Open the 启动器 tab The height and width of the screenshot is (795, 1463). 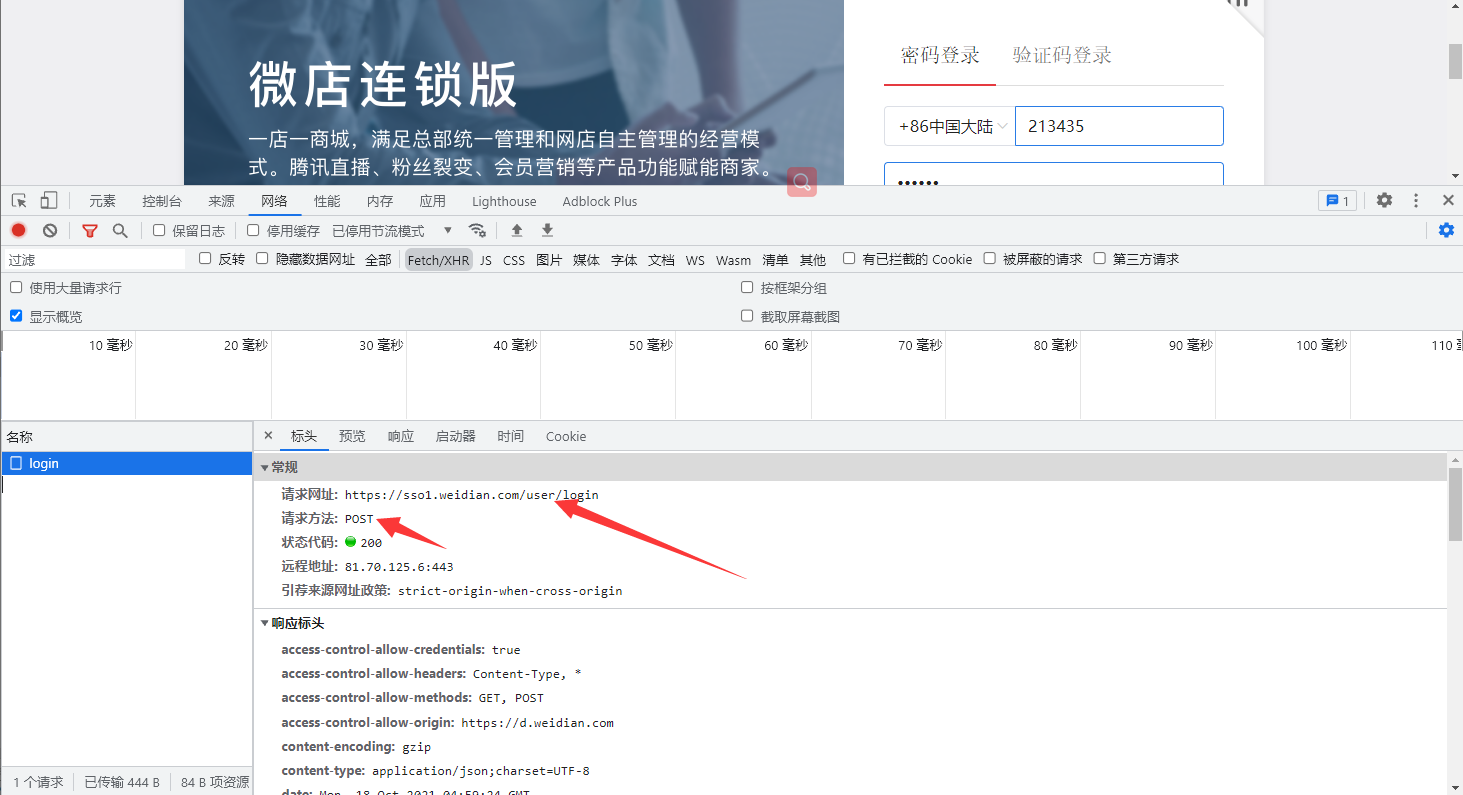(455, 436)
